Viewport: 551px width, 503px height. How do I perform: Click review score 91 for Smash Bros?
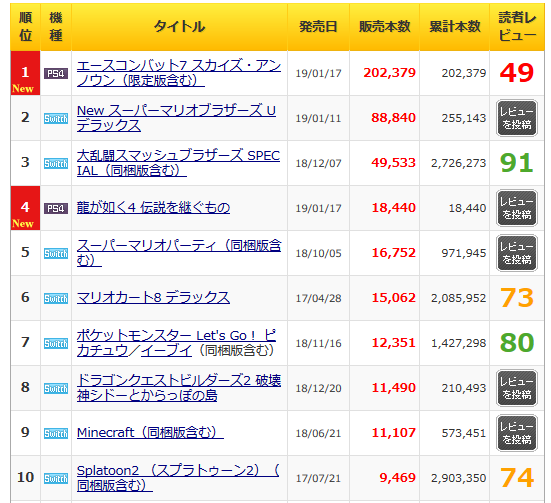tap(517, 163)
